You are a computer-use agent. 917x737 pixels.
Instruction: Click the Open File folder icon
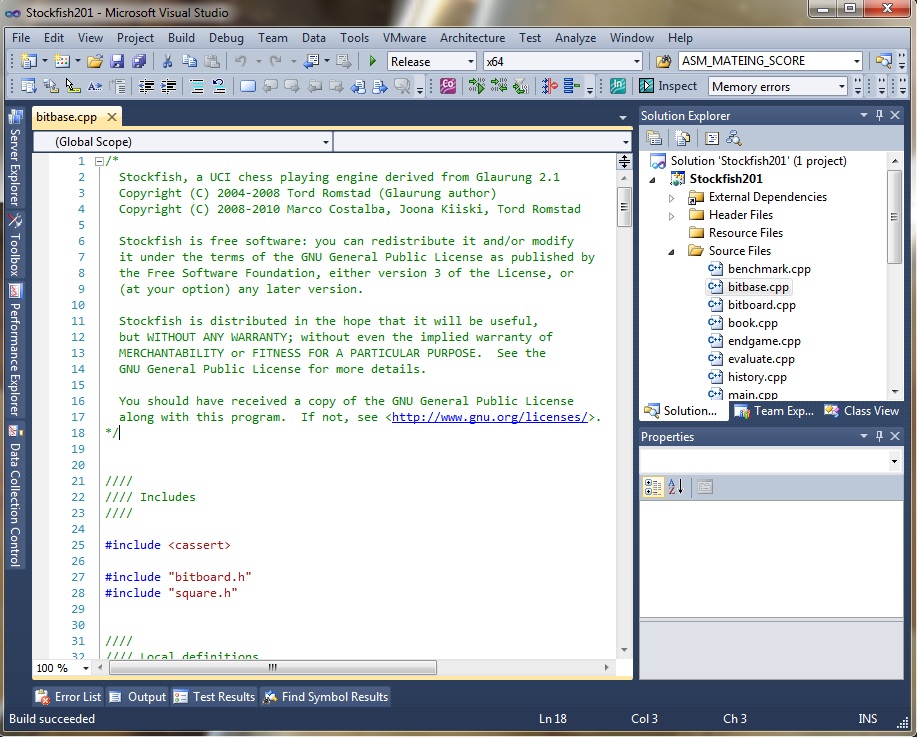point(95,61)
